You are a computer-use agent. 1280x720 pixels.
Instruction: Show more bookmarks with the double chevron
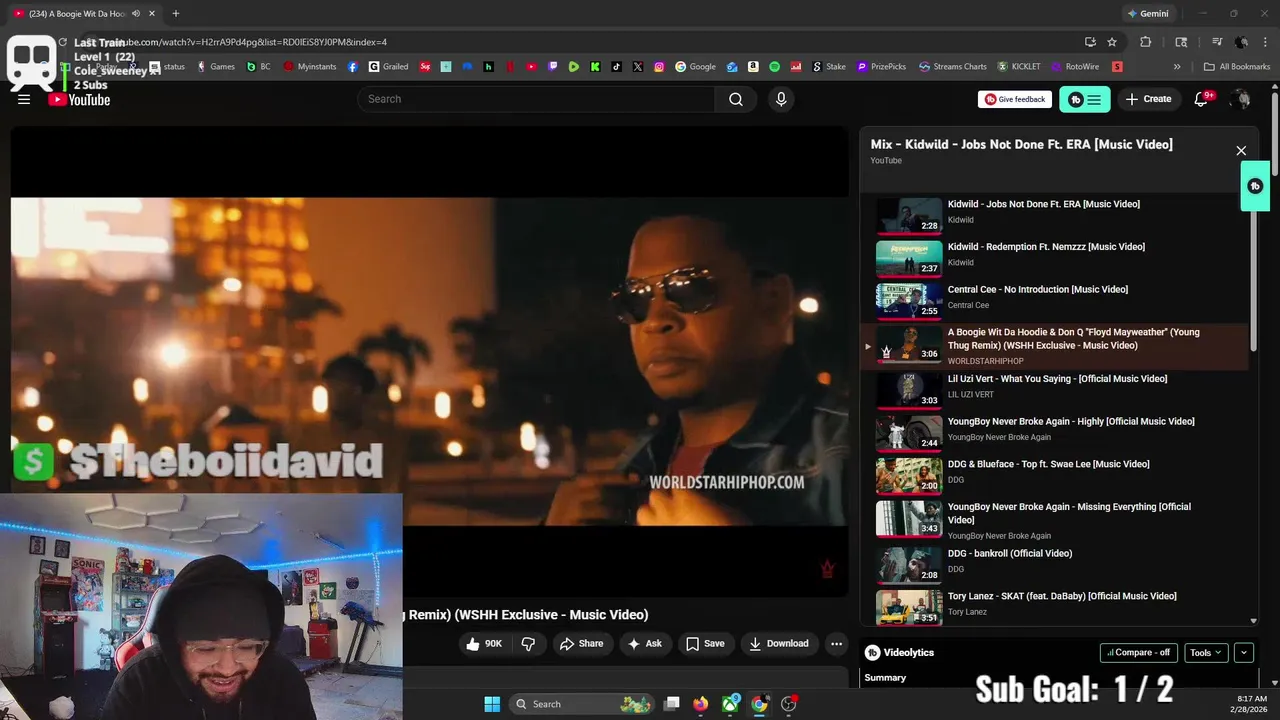point(1177,67)
